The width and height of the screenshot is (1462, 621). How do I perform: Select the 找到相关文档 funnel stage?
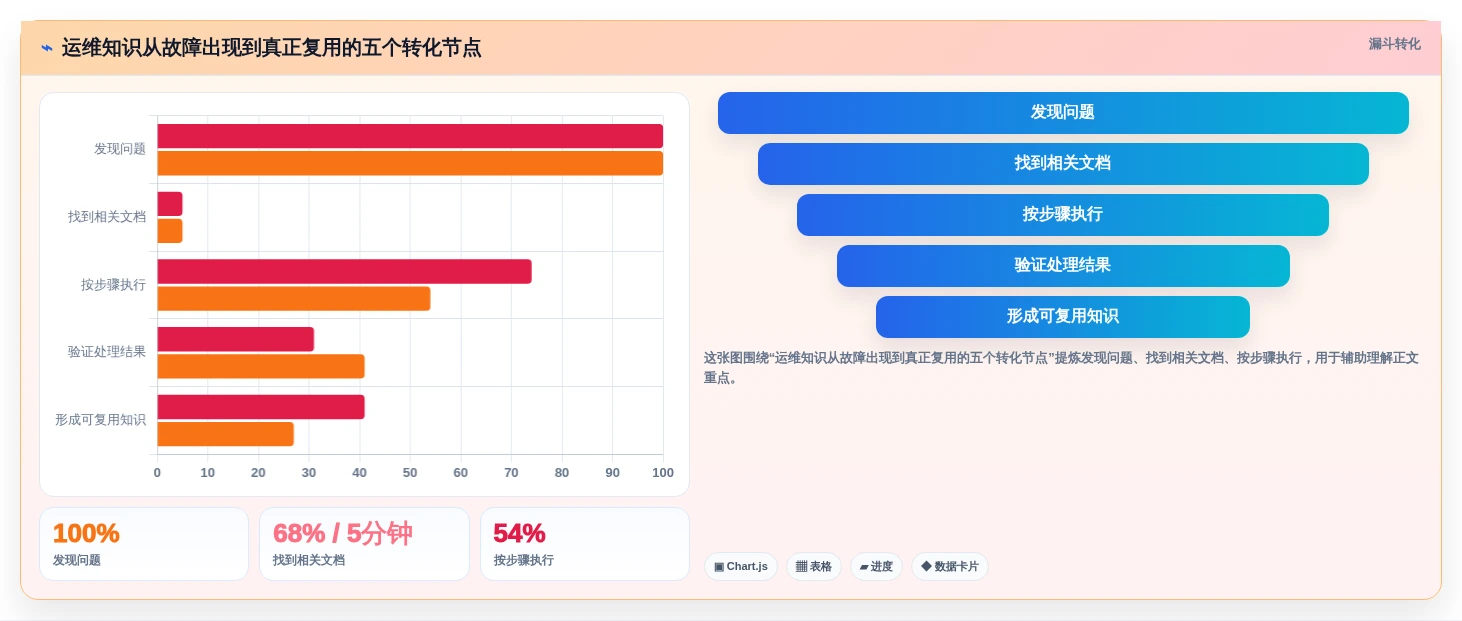[x=1063, y=164]
